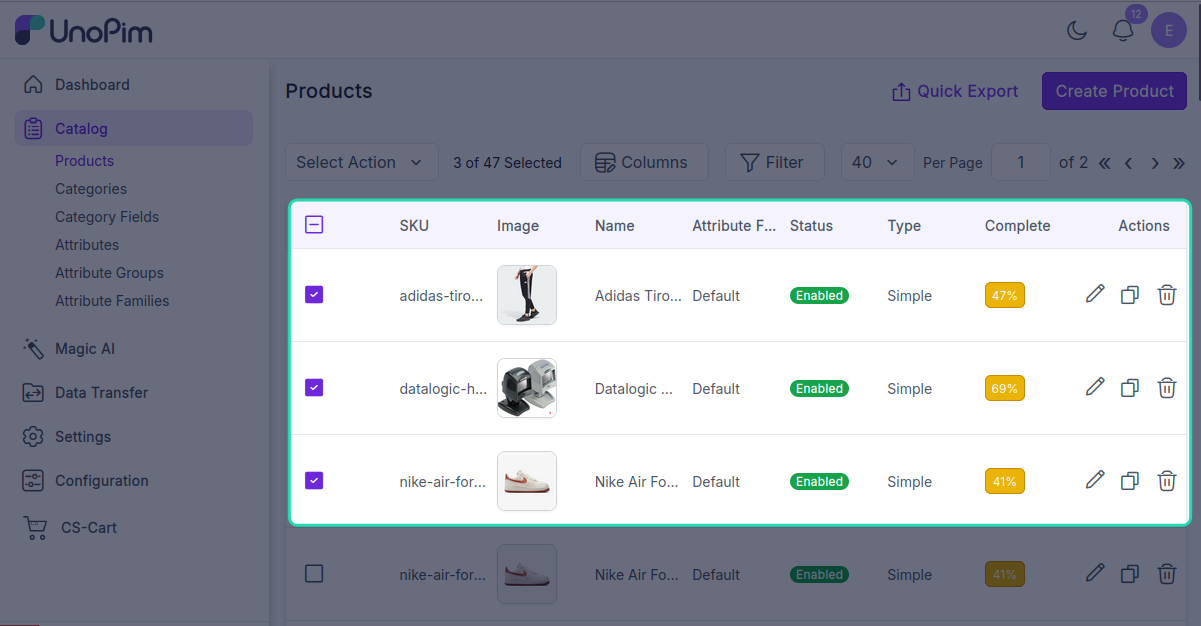Go to next page arrow
This screenshot has height=626, width=1201.
click(1155, 163)
